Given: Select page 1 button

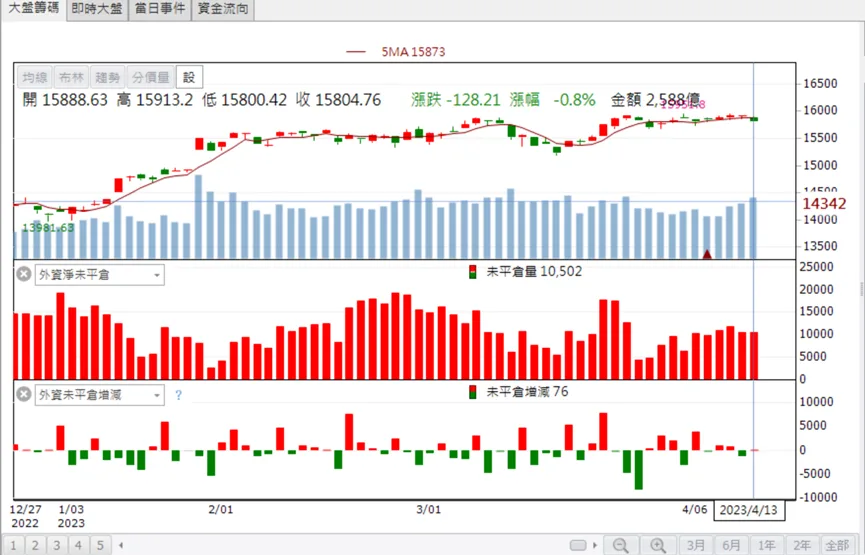Looking at the screenshot, I should pos(13,546).
